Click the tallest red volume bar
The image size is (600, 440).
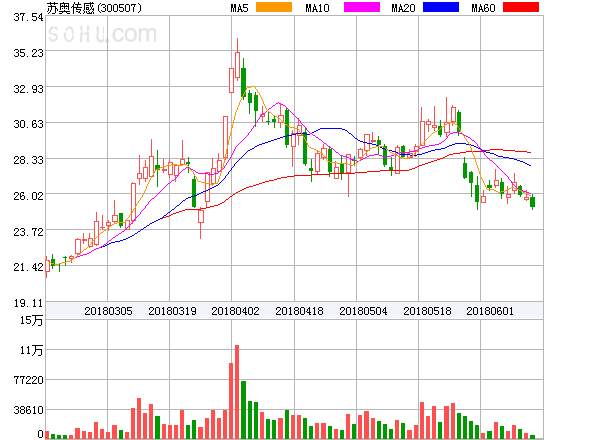(237, 392)
